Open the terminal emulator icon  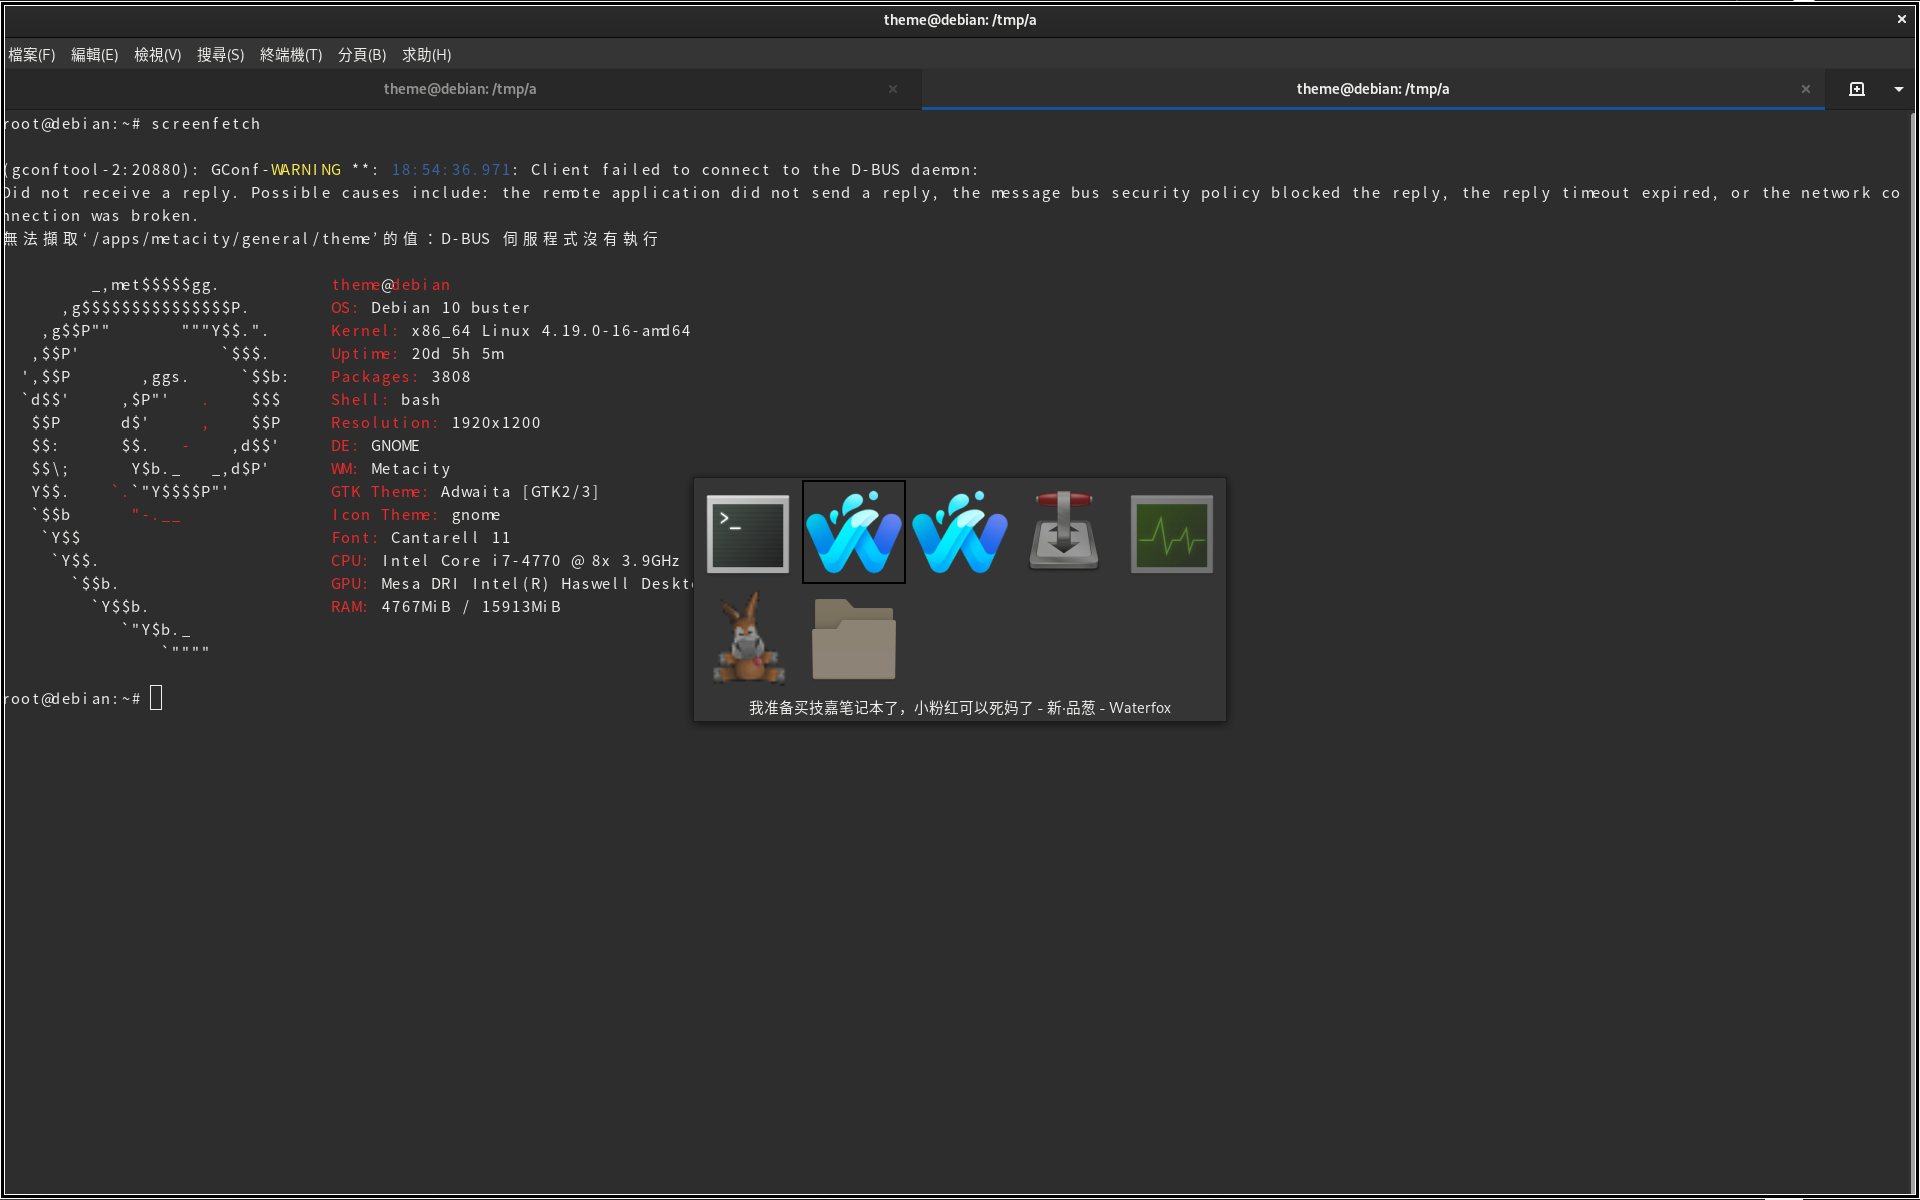[x=746, y=531]
